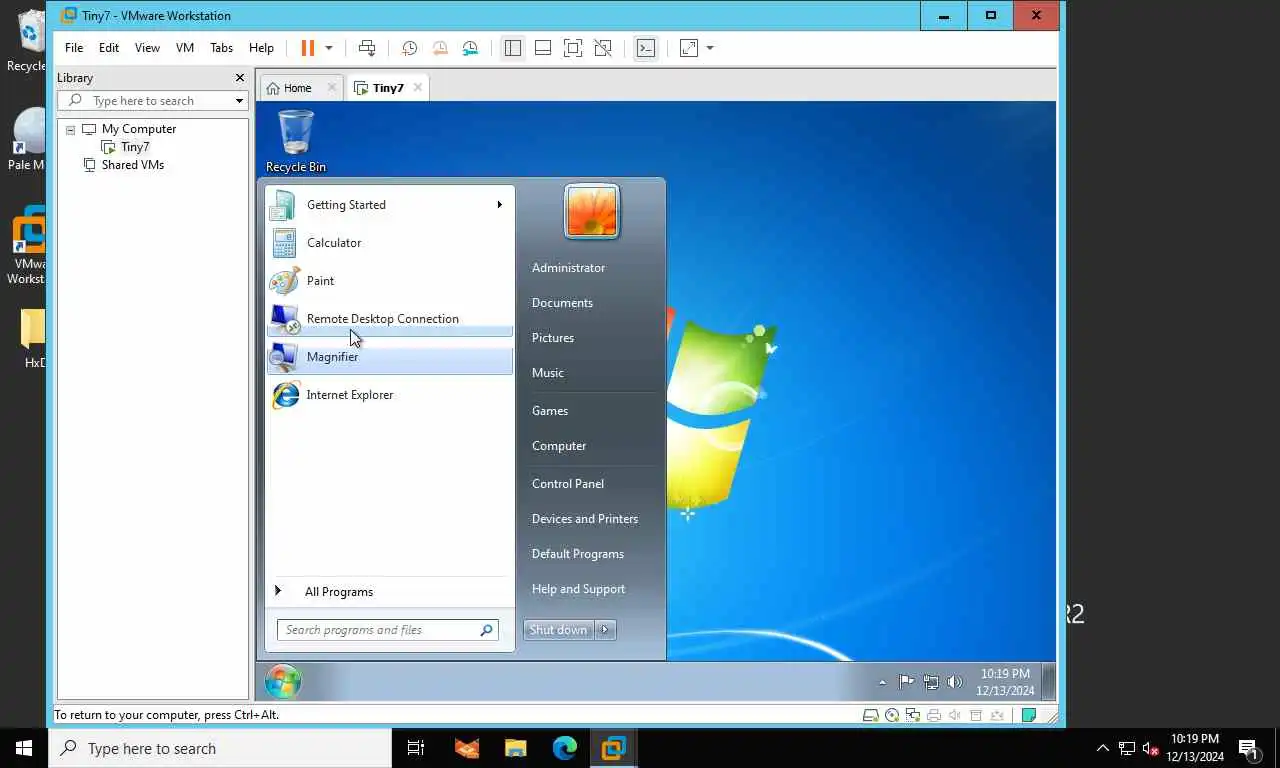Open Music from the Start menu
The width and height of the screenshot is (1280, 768).
point(548,373)
